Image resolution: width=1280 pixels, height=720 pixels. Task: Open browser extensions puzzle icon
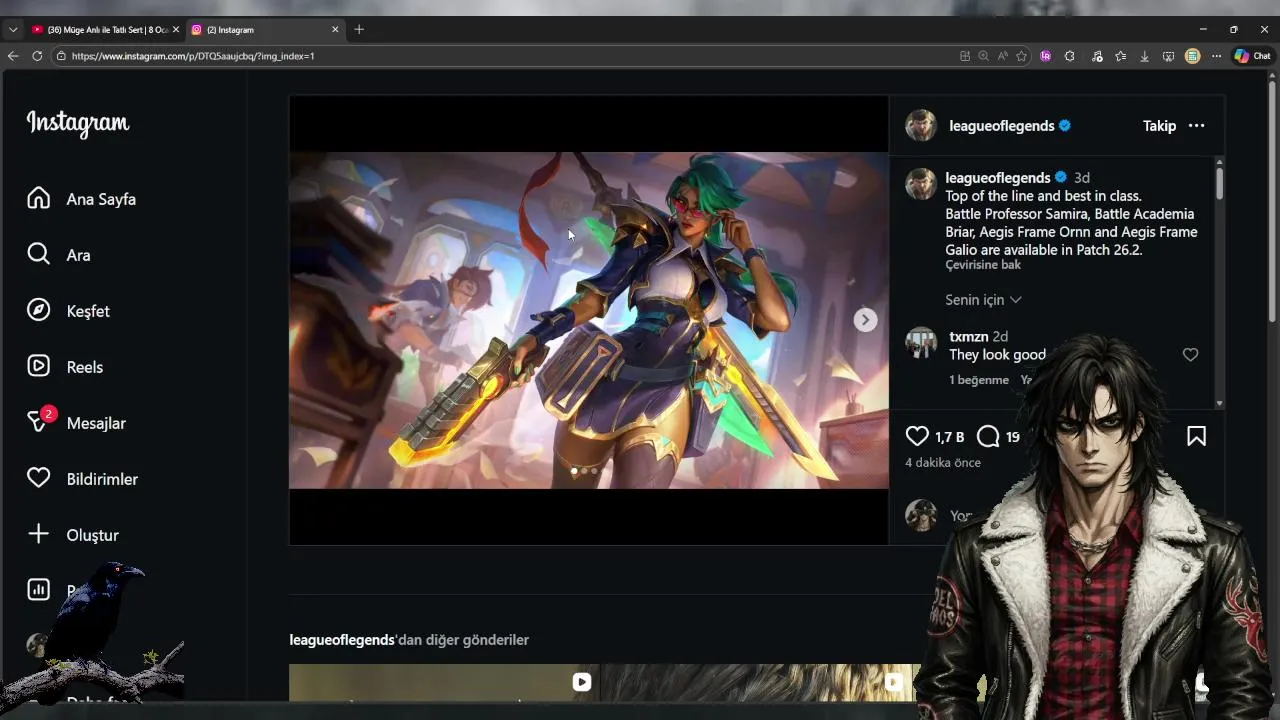(1070, 56)
